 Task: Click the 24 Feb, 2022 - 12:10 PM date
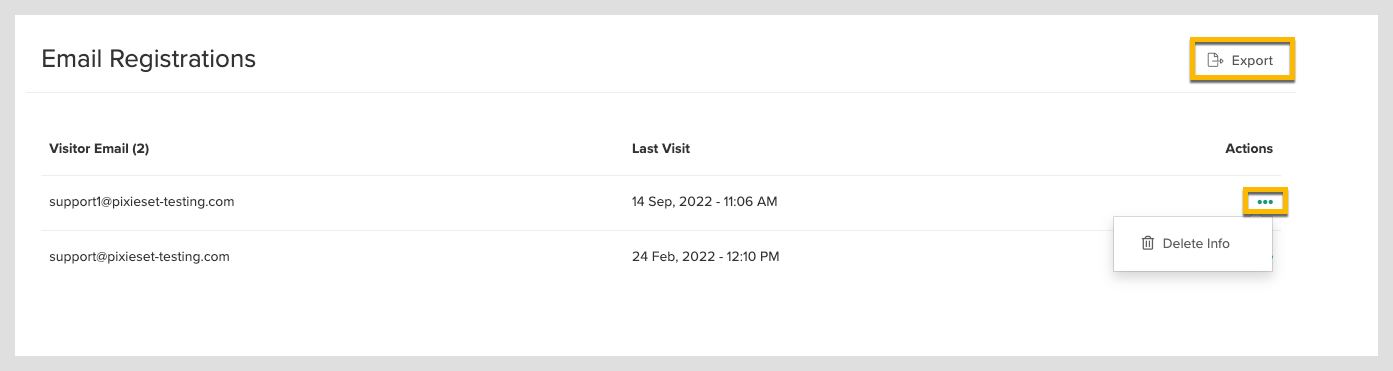705,256
